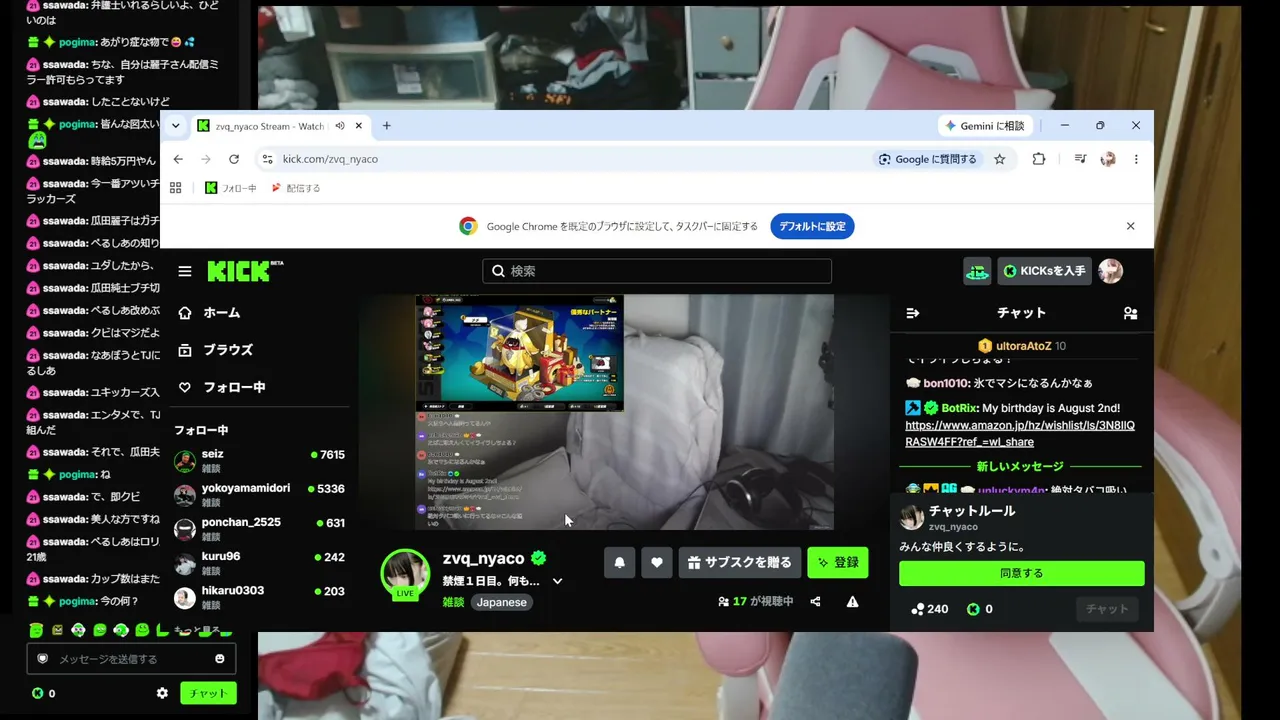Open chat settings gear in left panel
Screen dimensions: 1280x720
click(x=162, y=693)
